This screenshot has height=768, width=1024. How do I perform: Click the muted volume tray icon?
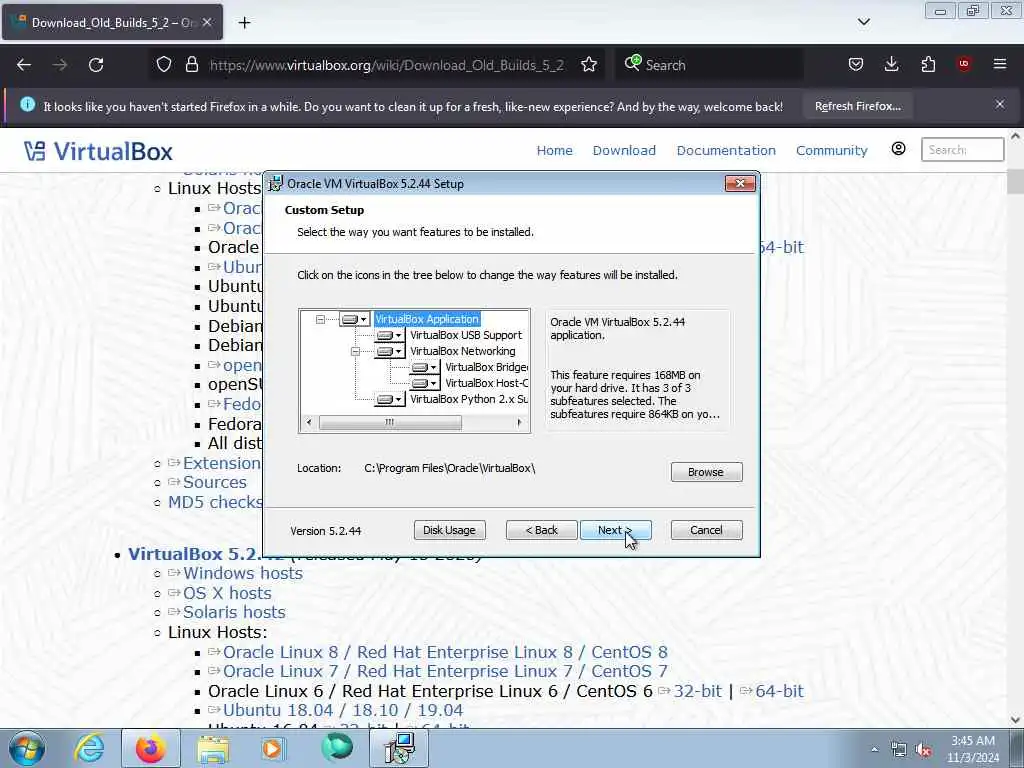tap(923, 750)
